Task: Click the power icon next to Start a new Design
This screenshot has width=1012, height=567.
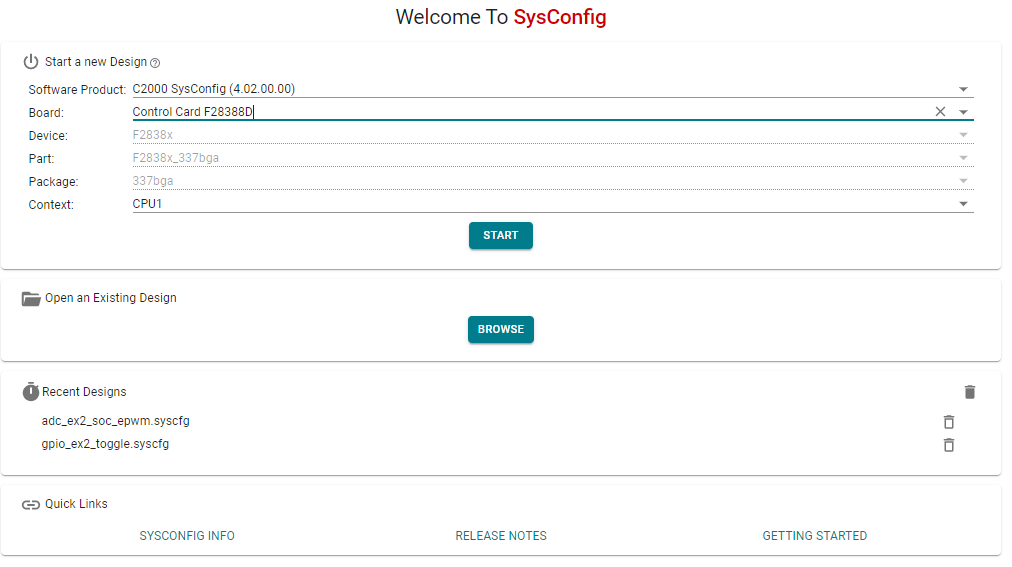Action: [x=31, y=61]
